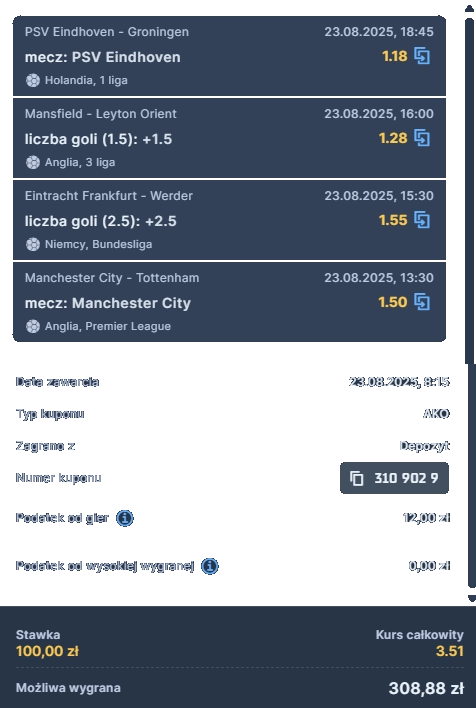Open info icon next to Podatek od gier
Viewport: 476px width, 708px height.
pyautogui.click(x=125, y=518)
